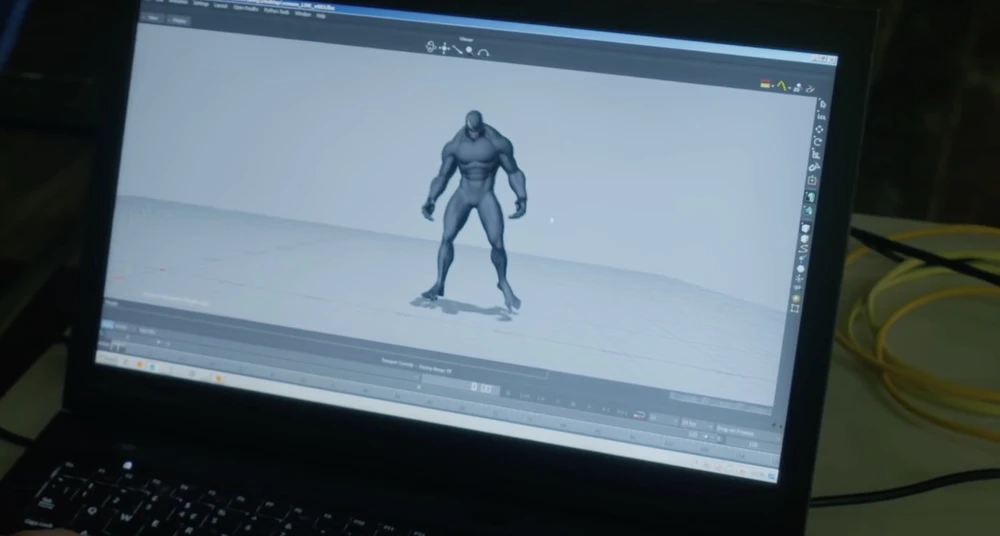This screenshot has height=536, width=1000.
Task: Click the bottom square frame icon in toolbar
Action: [796, 310]
